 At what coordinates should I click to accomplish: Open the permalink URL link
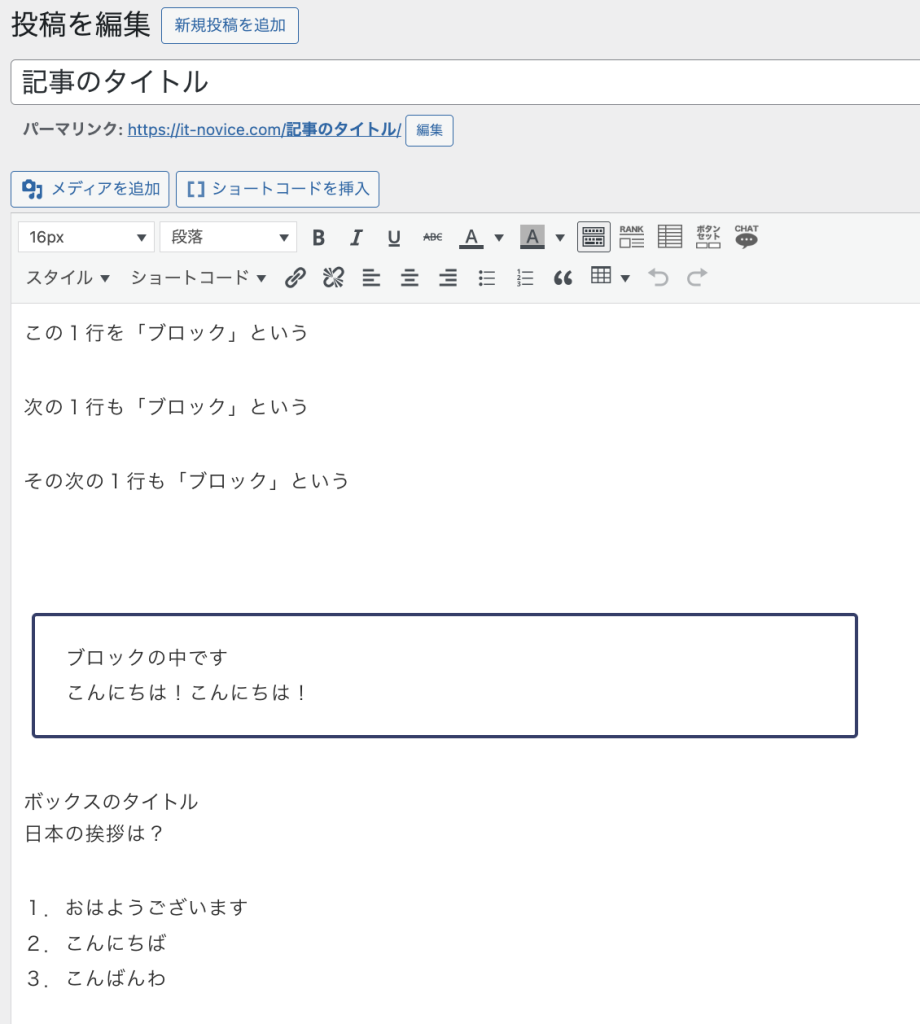coord(262,130)
